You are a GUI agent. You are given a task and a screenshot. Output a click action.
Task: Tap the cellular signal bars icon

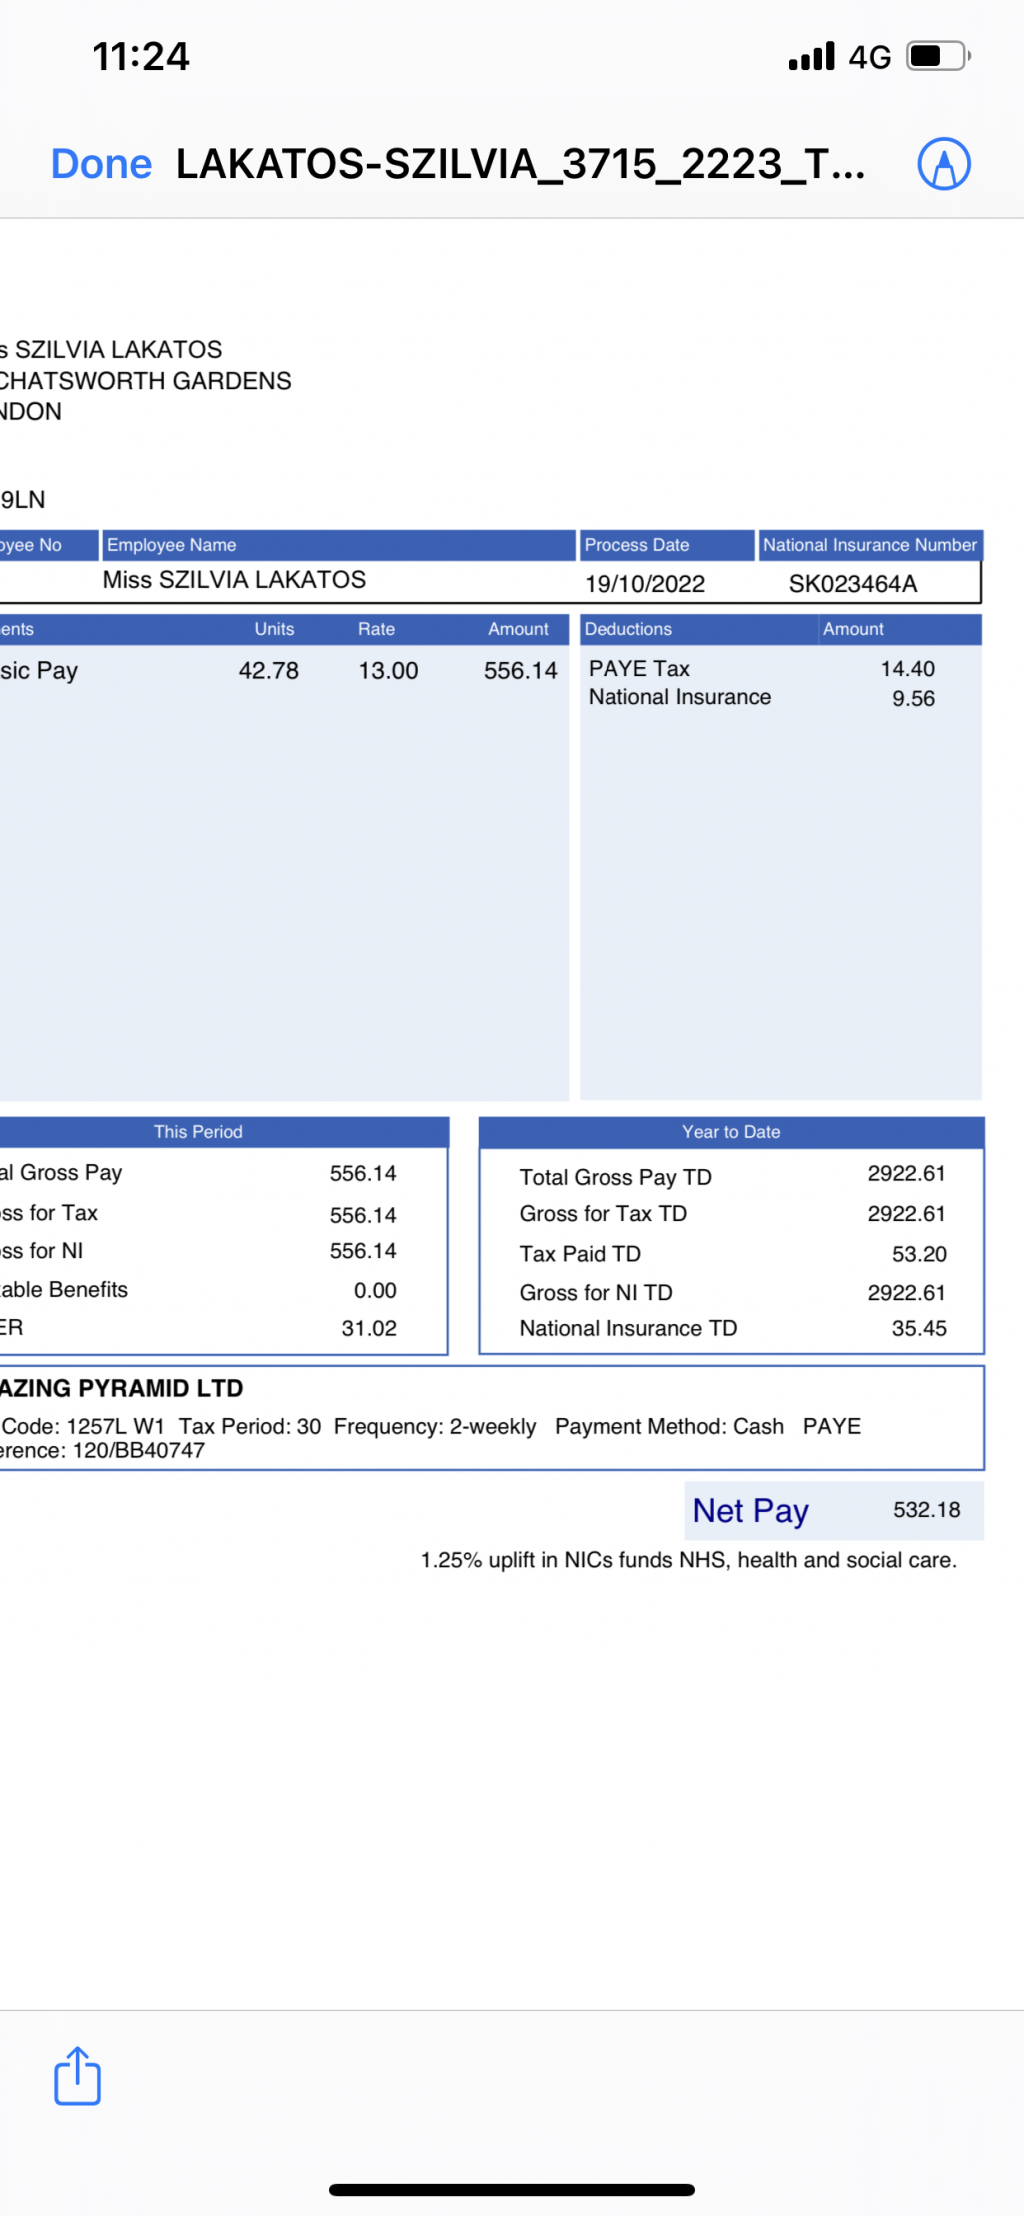[x=811, y=57]
